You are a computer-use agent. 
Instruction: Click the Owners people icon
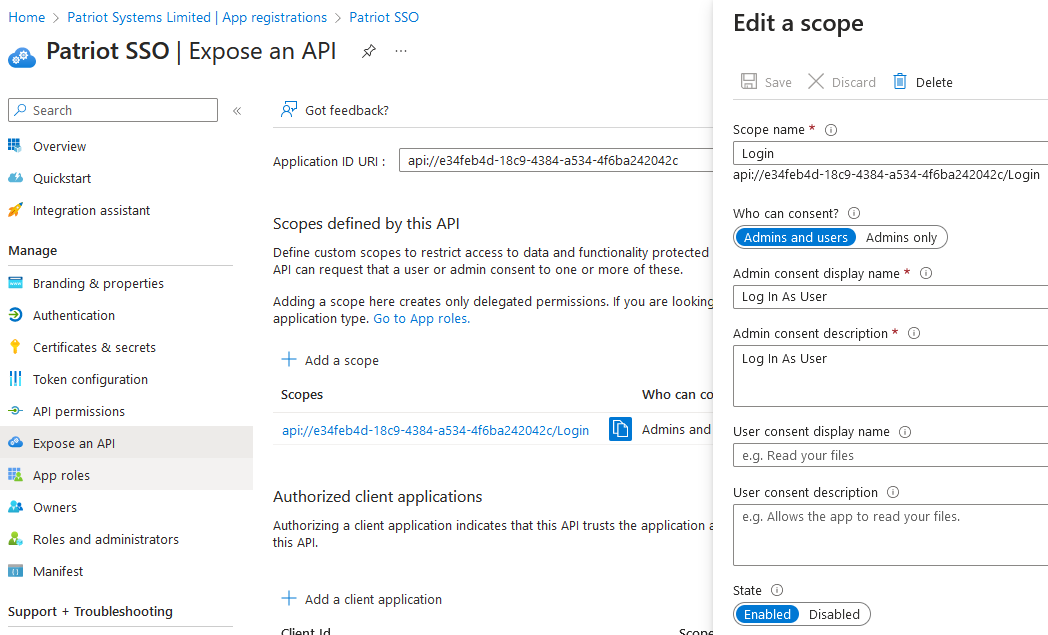(15, 507)
